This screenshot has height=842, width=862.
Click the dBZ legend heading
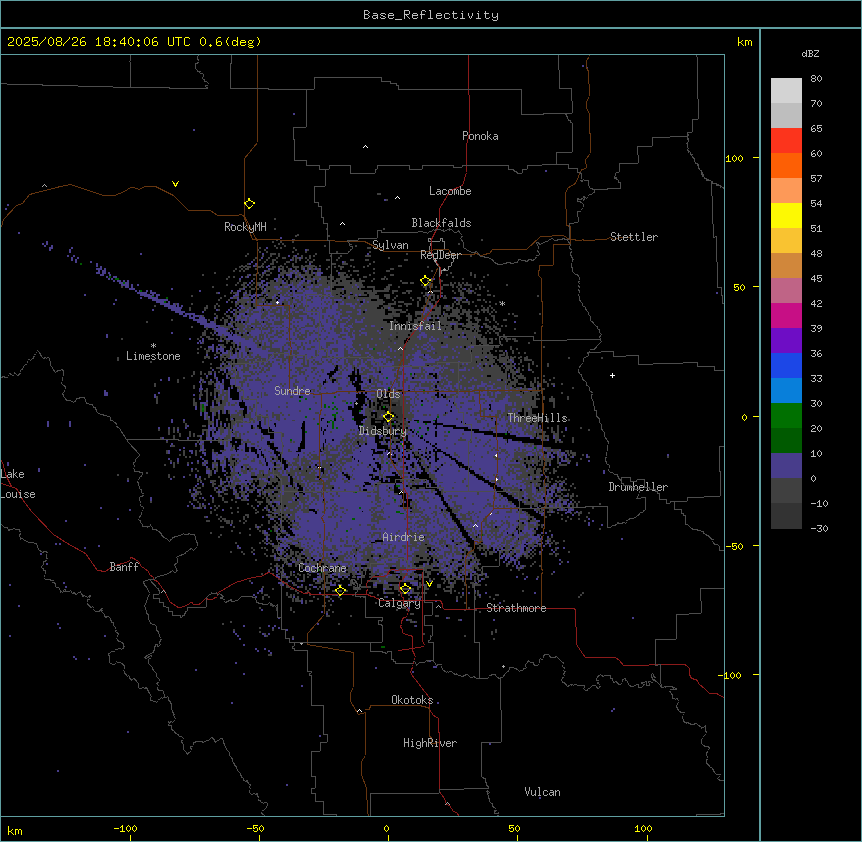810,53
